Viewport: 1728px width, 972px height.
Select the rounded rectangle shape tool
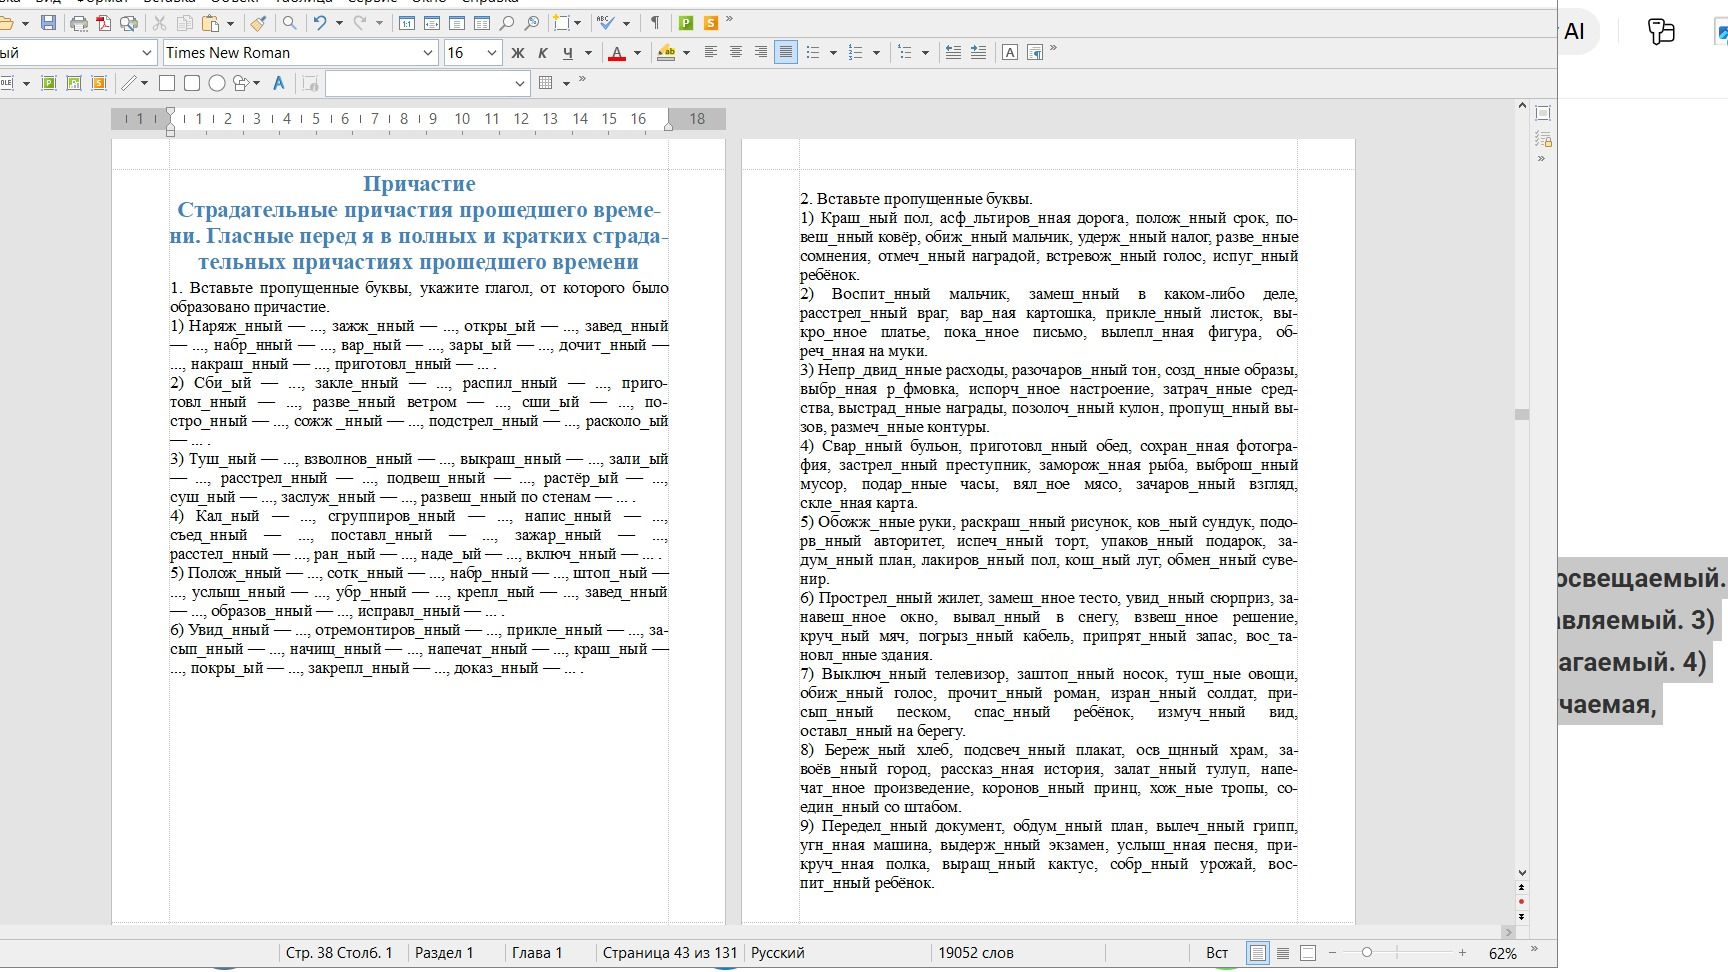(x=192, y=83)
